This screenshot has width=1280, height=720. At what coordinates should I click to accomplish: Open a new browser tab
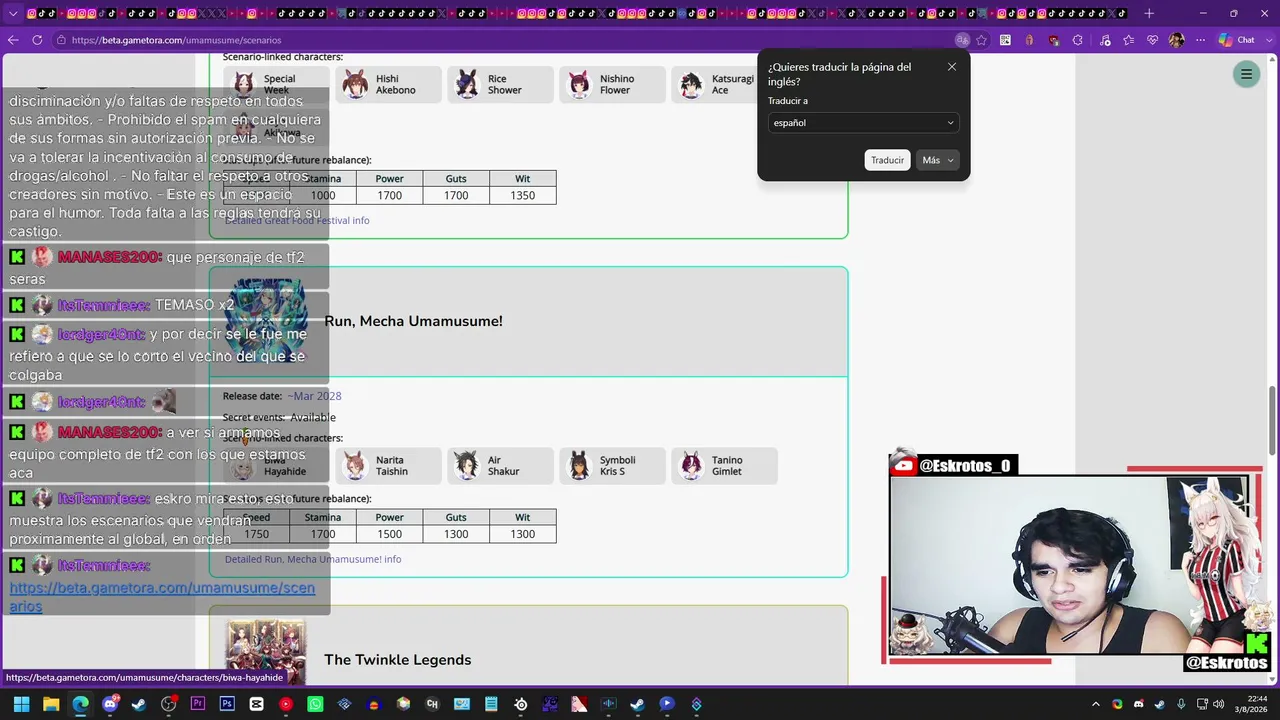tap(1149, 13)
